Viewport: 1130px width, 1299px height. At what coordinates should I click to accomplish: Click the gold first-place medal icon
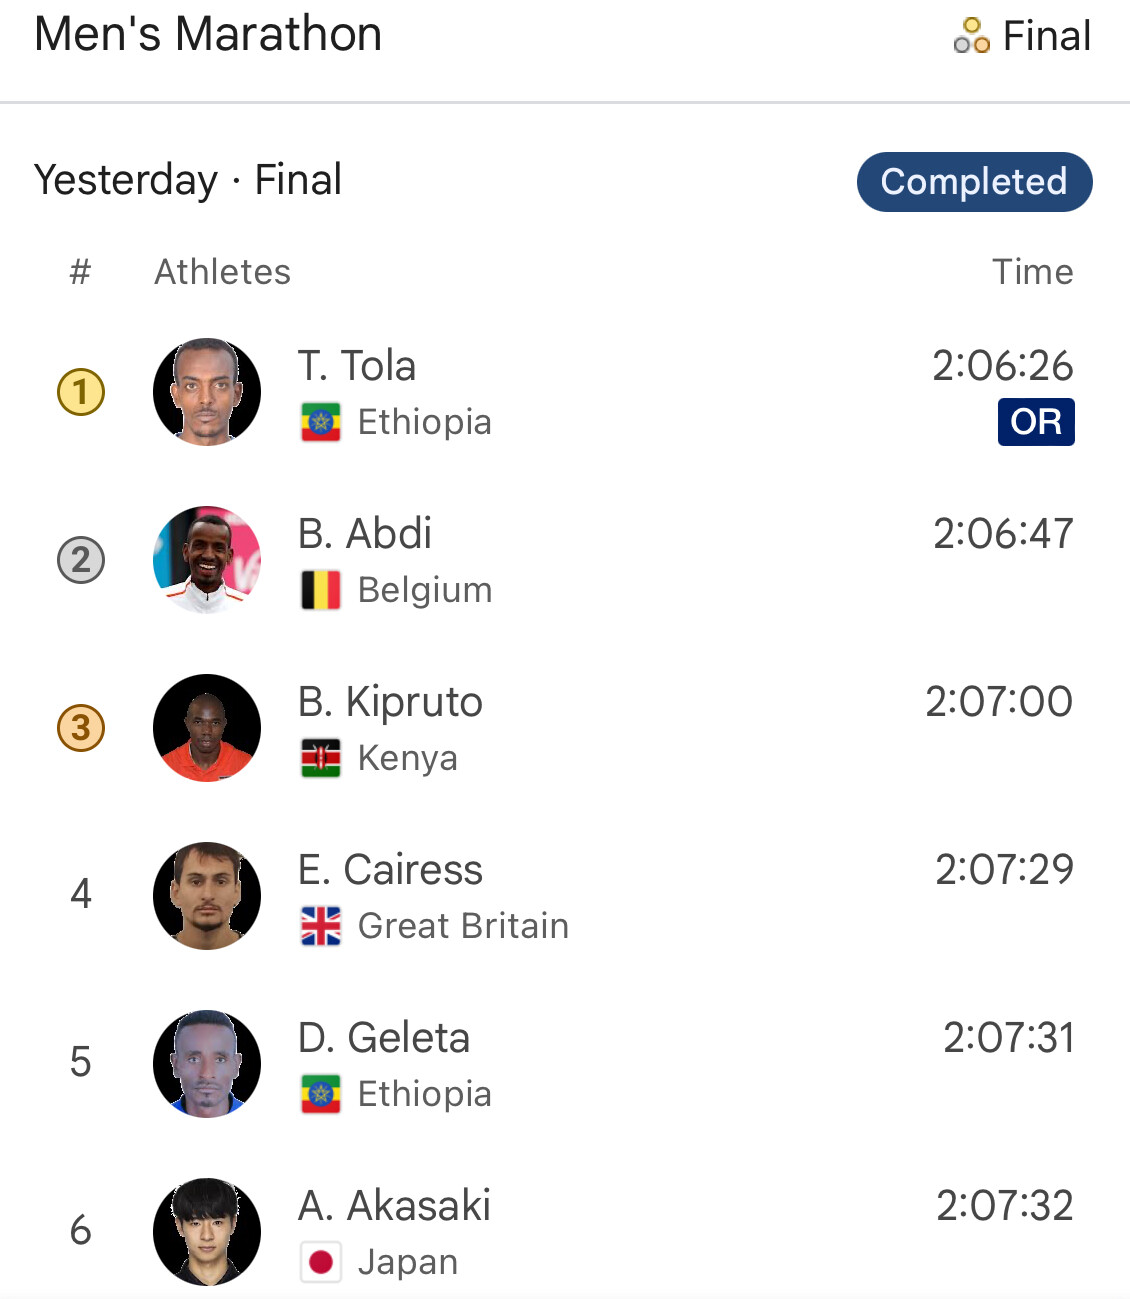pos(81,392)
